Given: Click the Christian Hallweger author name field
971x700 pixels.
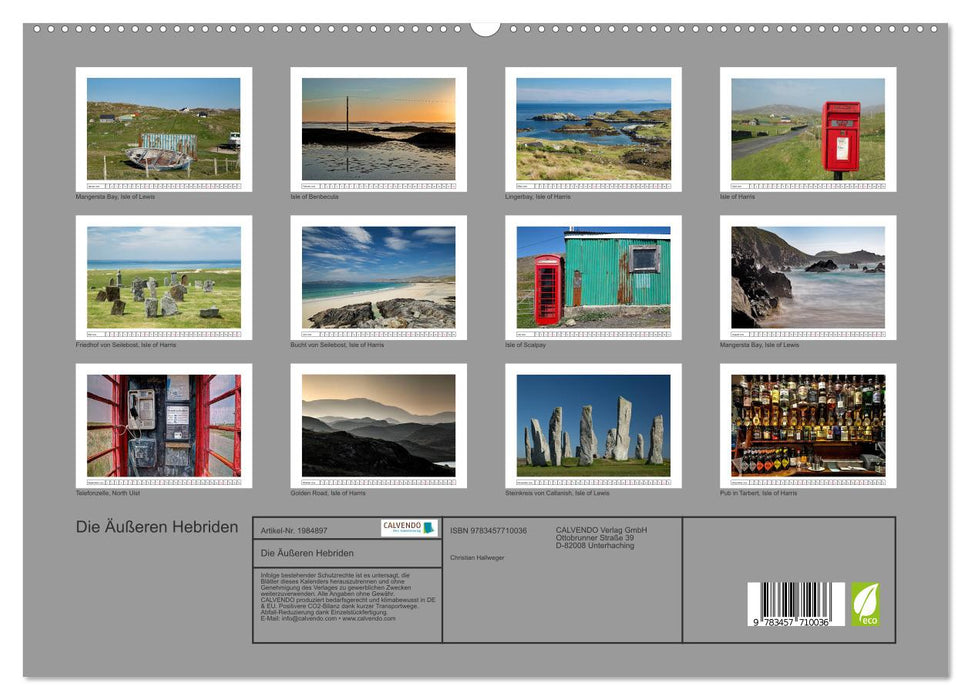Looking at the screenshot, I should 480,559.
